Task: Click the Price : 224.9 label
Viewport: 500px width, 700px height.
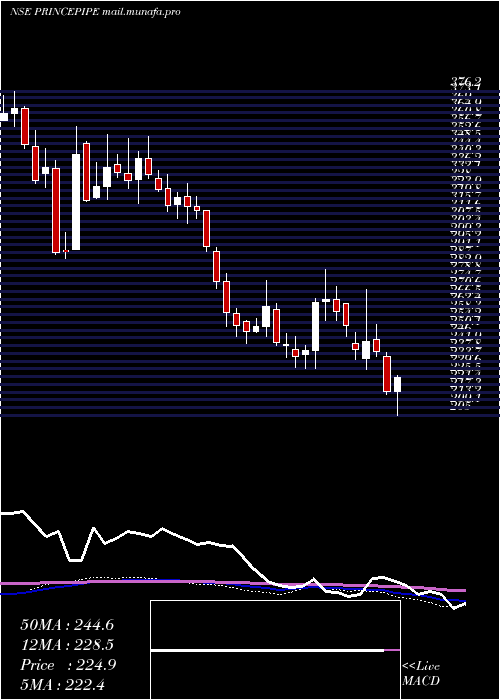Action: pos(68,665)
